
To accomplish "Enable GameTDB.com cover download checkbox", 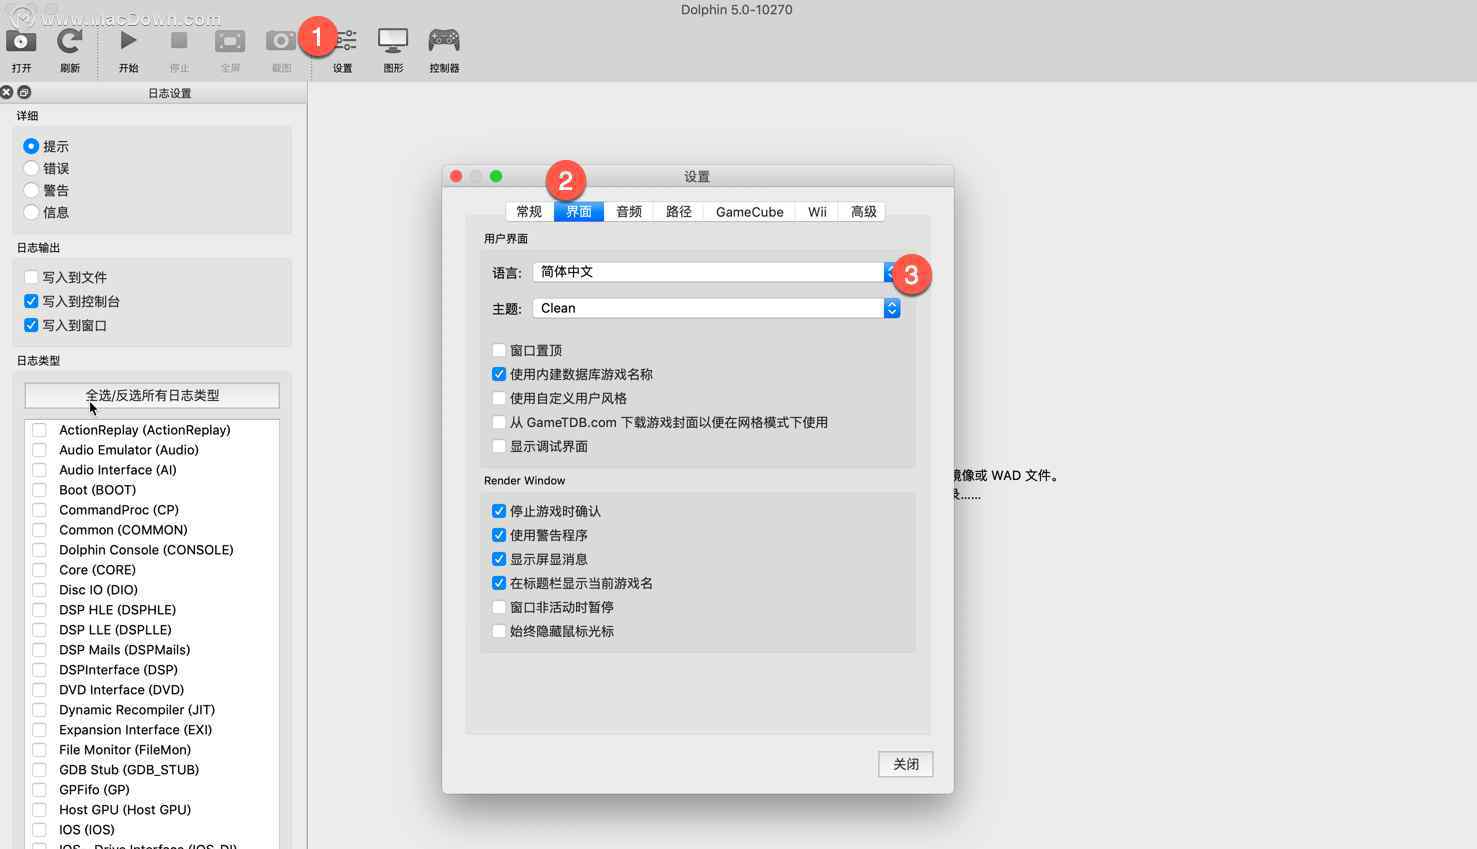I will pos(499,422).
